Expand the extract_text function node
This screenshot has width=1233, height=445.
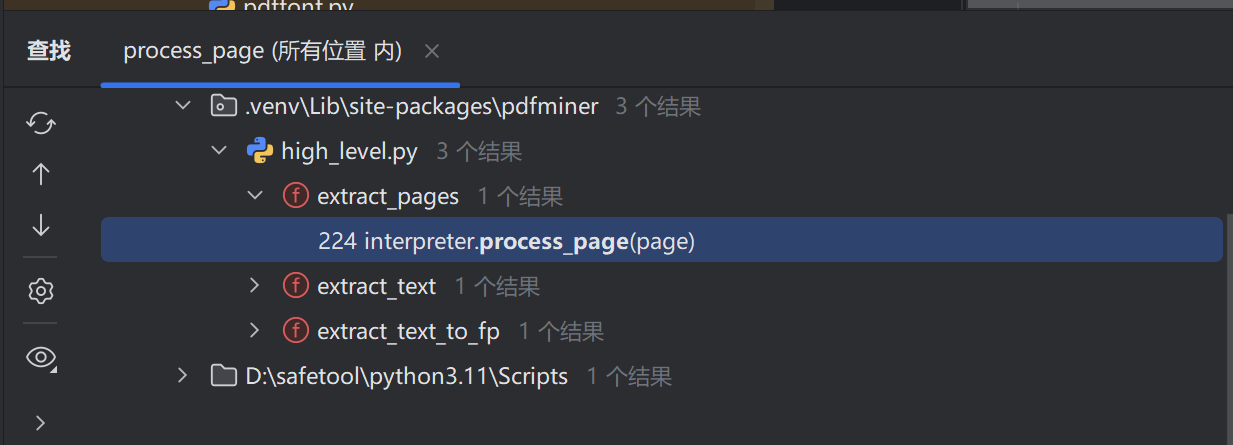click(255, 286)
